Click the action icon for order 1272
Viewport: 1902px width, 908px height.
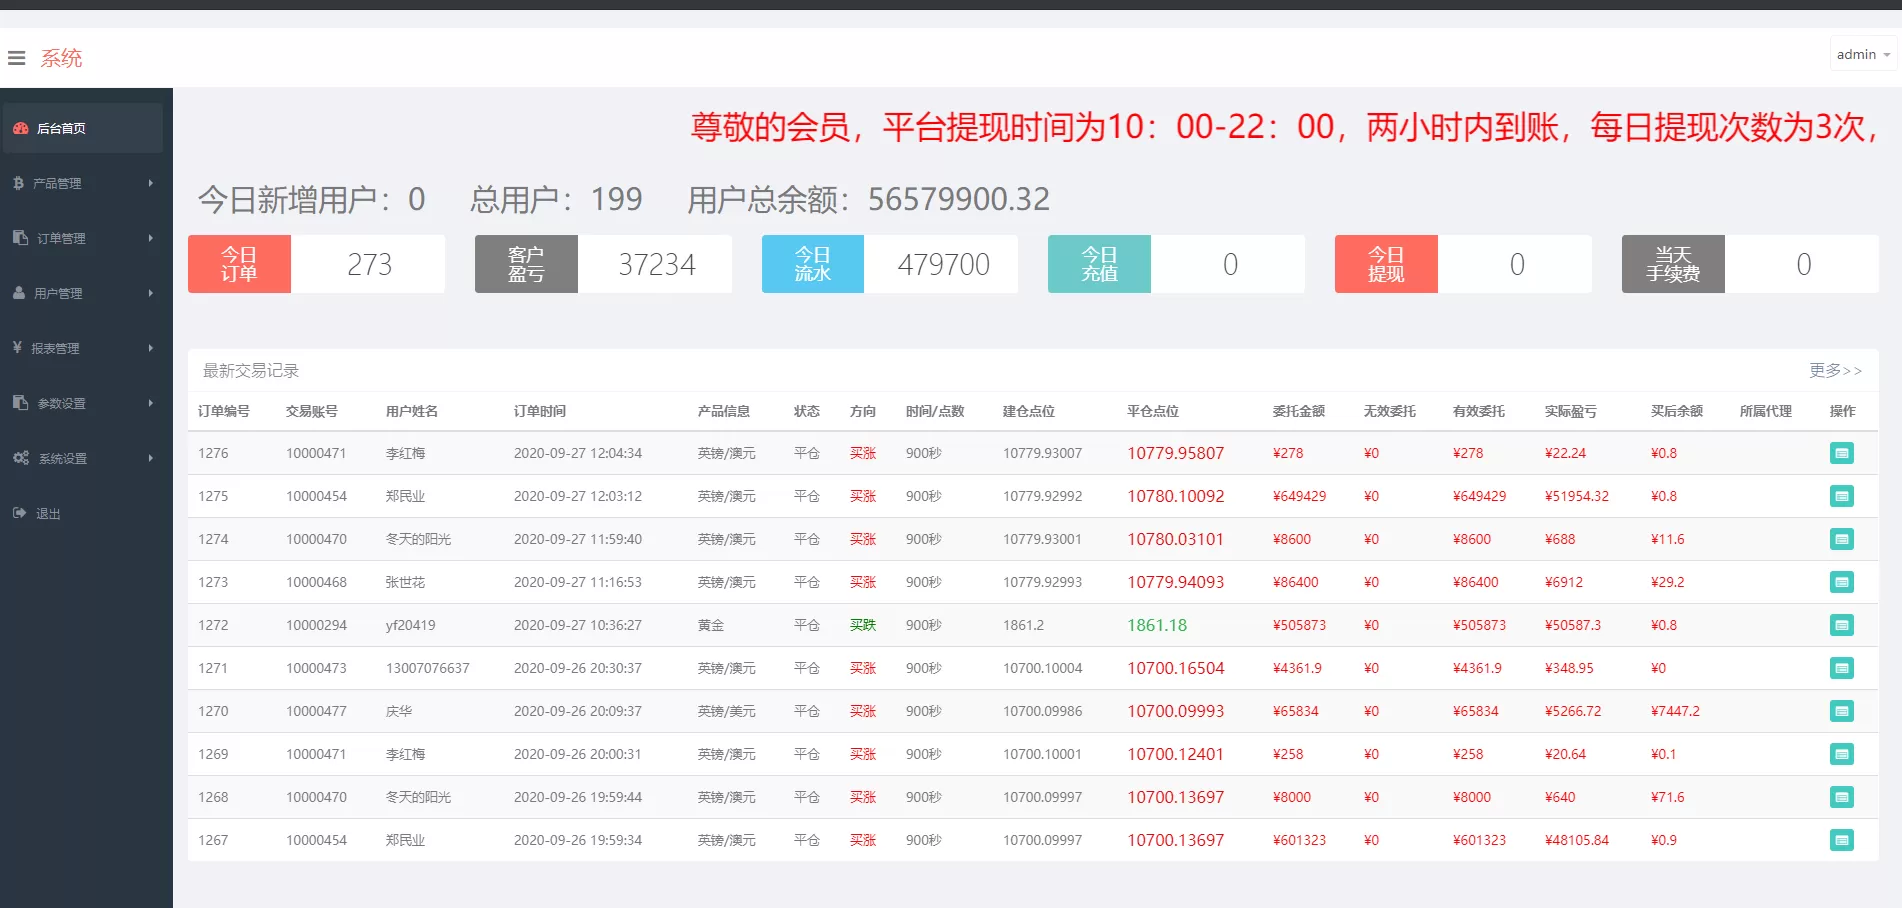(1841, 625)
